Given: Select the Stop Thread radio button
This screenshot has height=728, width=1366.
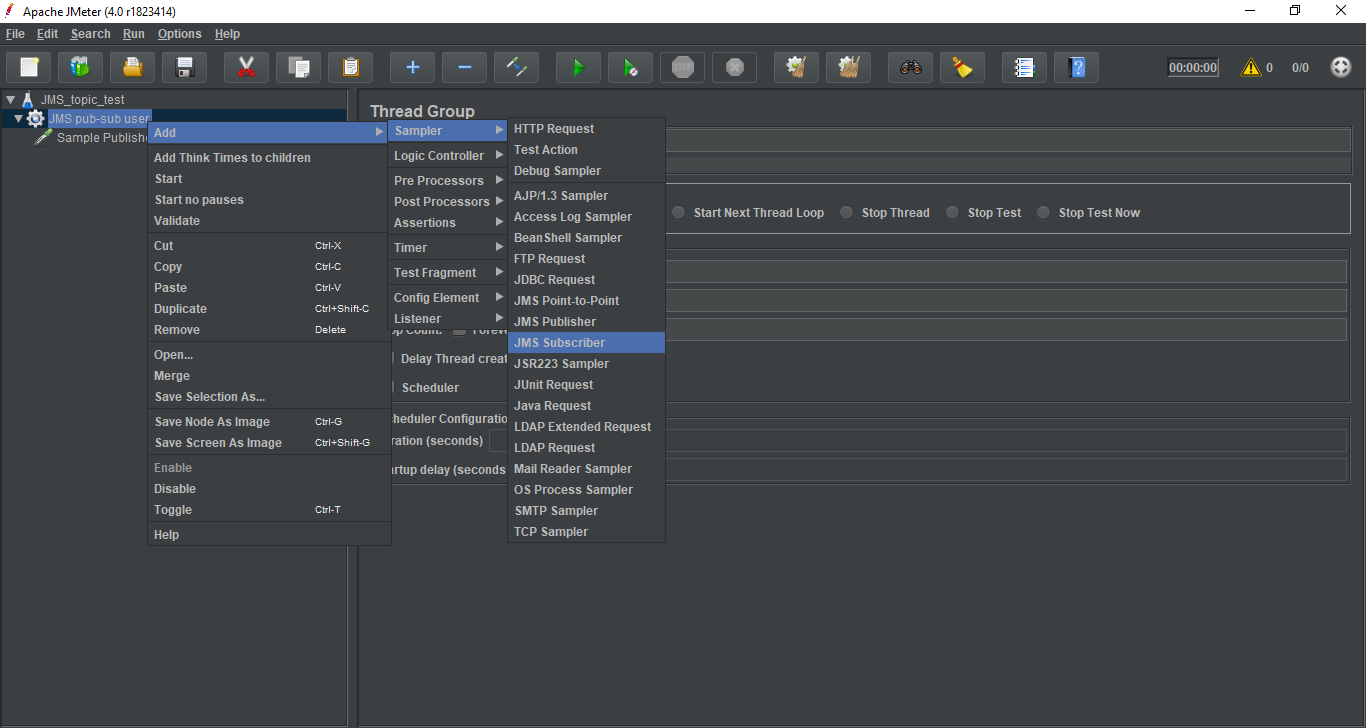Looking at the screenshot, I should coord(847,212).
